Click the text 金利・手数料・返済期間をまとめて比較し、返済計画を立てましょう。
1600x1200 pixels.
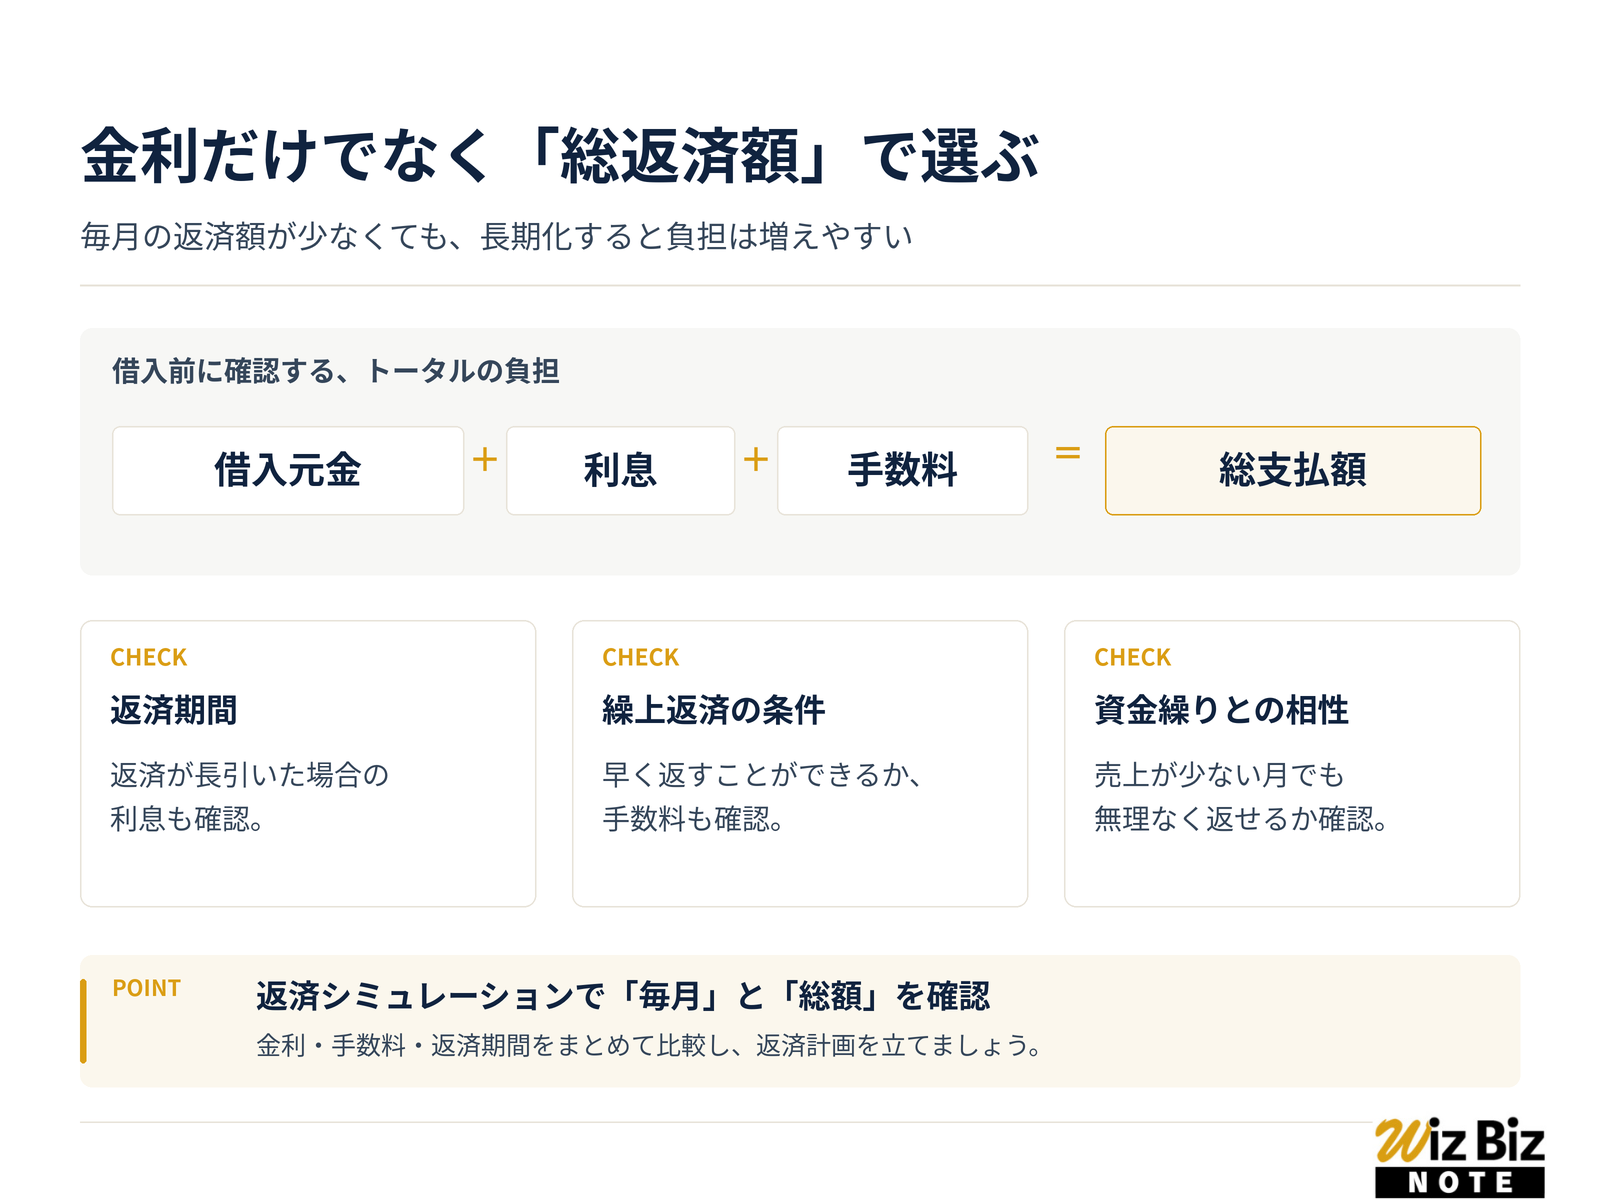(x=650, y=1046)
